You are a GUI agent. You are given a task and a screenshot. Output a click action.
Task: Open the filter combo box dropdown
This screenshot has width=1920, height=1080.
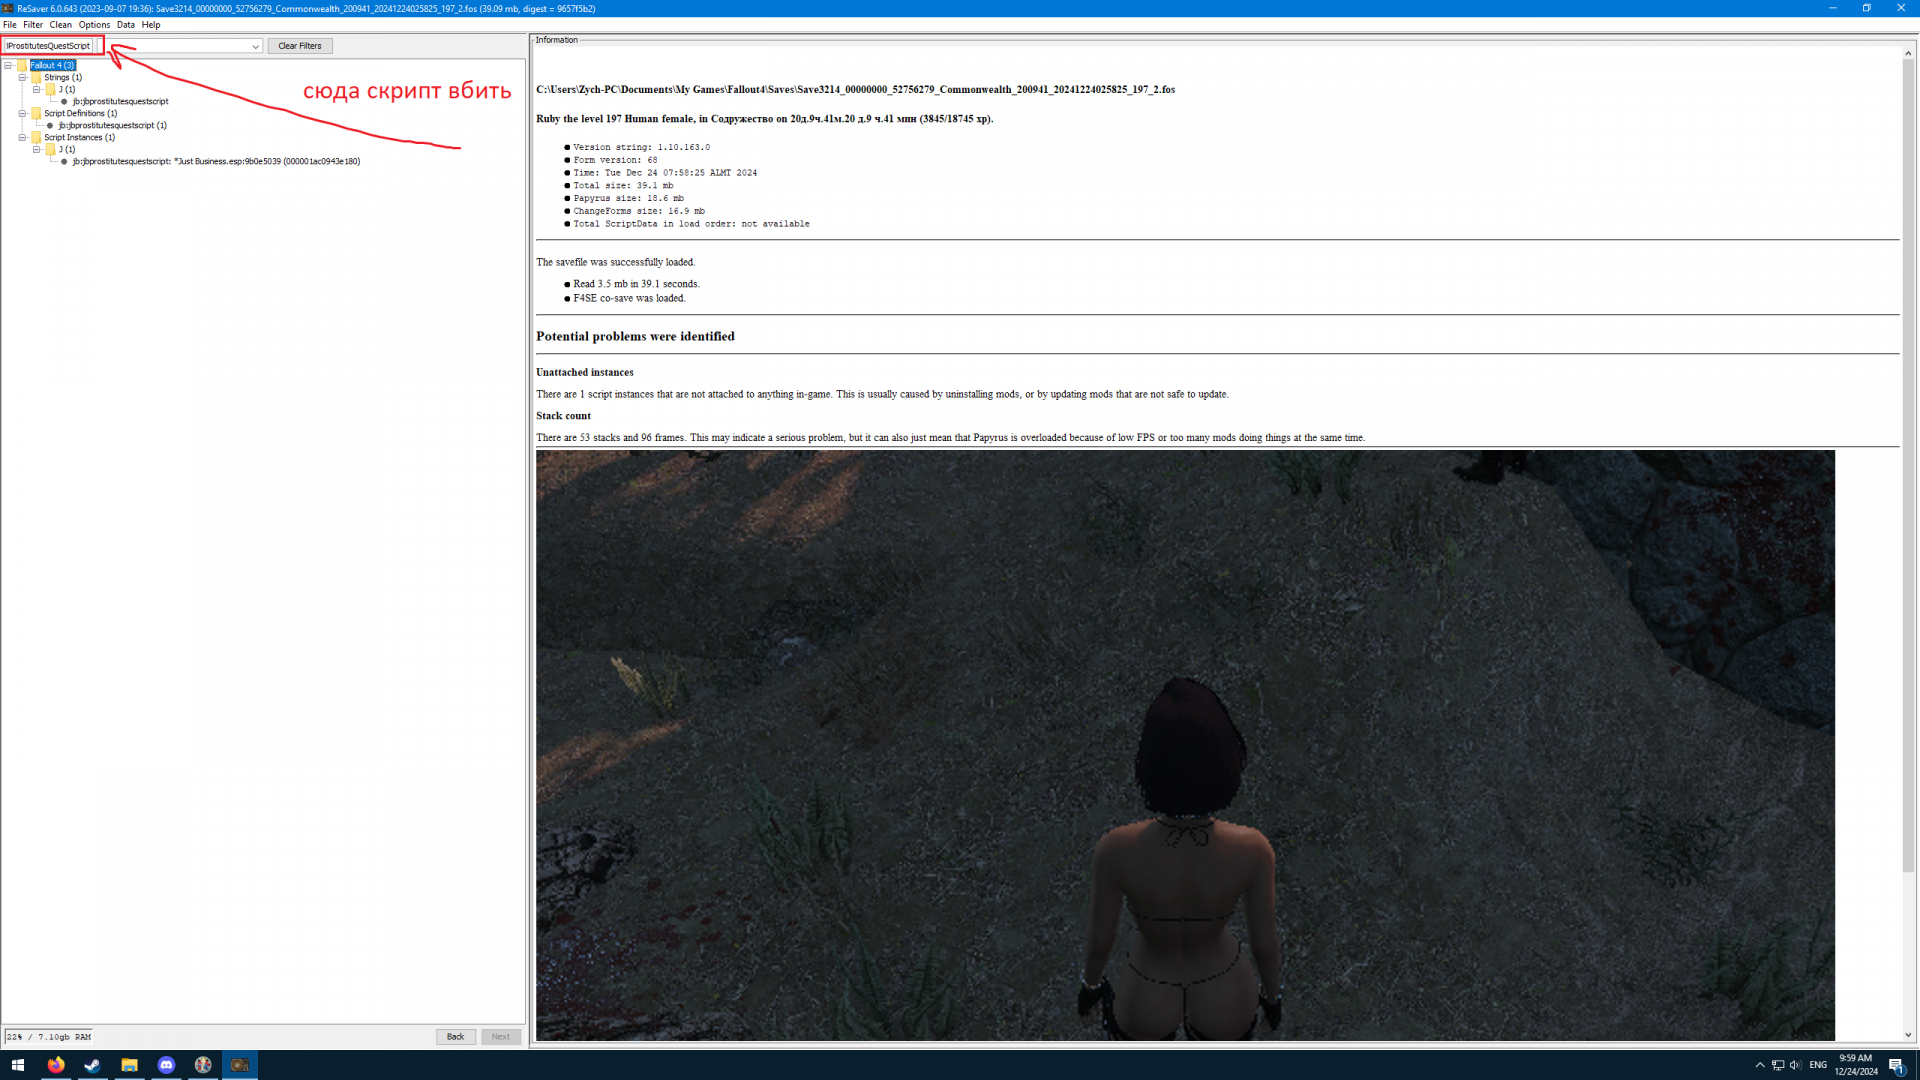pyautogui.click(x=255, y=46)
